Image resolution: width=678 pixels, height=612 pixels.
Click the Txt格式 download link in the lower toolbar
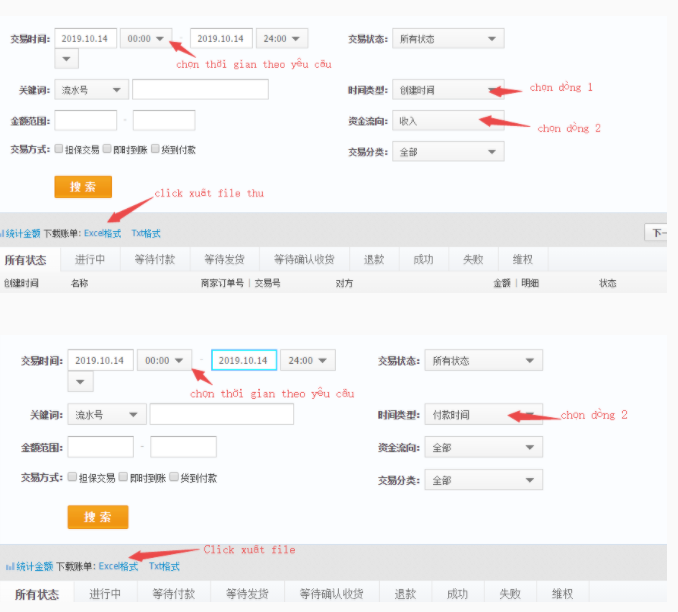coord(164,566)
